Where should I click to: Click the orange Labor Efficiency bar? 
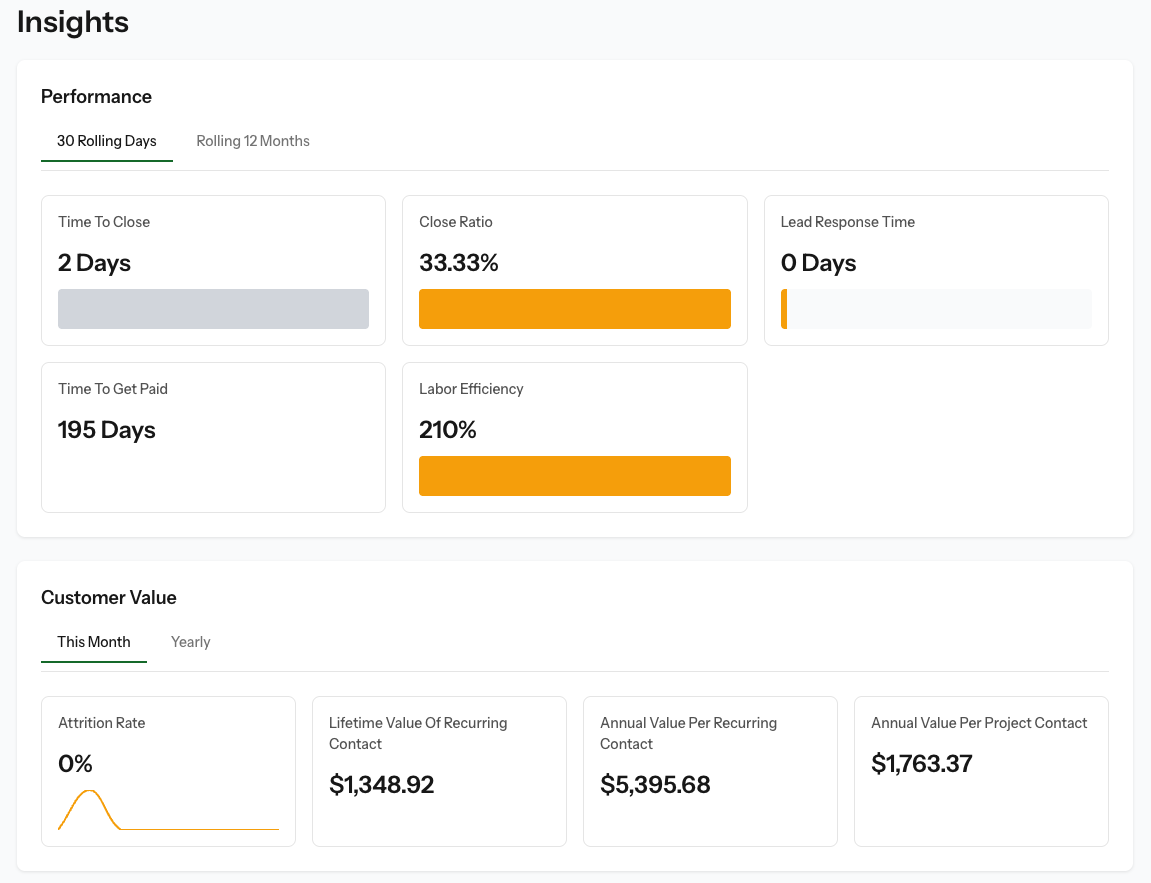click(x=575, y=476)
